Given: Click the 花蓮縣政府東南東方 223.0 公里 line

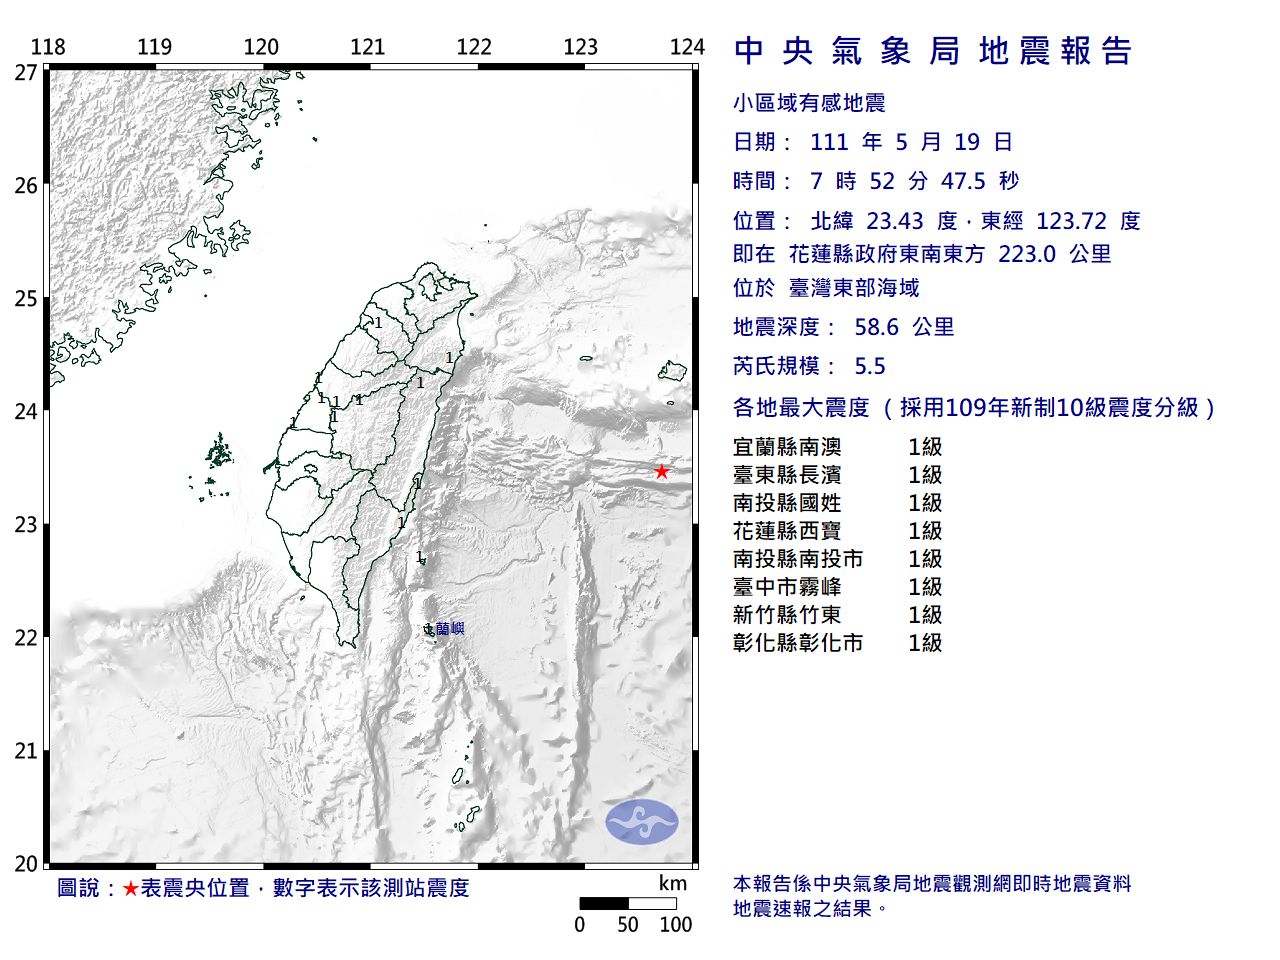Looking at the screenshot, I should pyautogui.click(x=921, y=254).
